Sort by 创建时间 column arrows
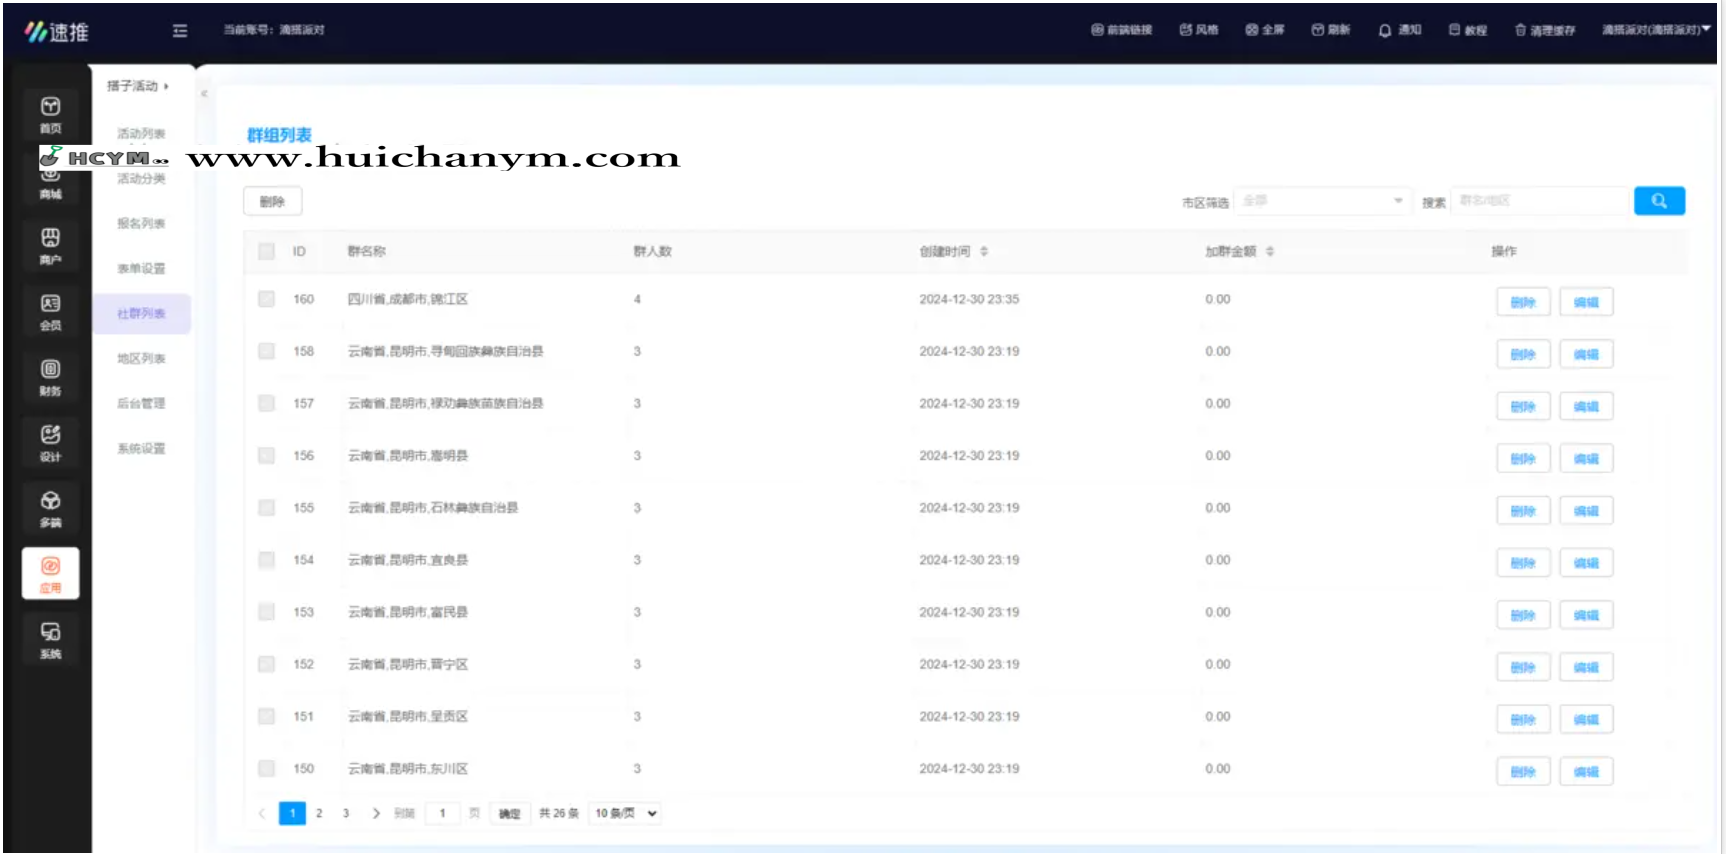1726x854 pixels. click(x=984, y=251)
